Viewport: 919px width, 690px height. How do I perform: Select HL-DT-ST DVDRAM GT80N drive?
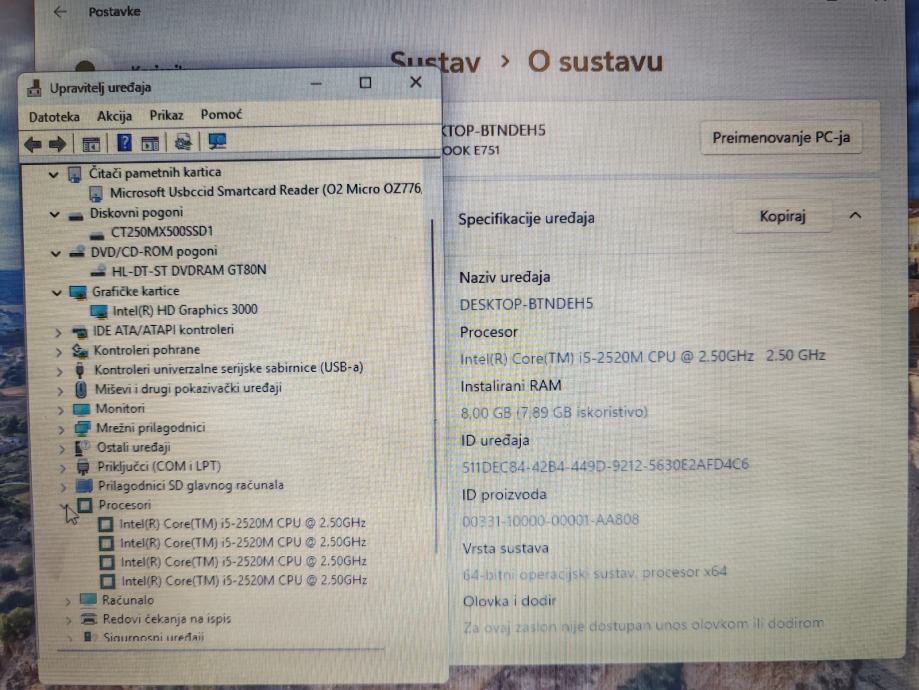click(x=189, y=270)
